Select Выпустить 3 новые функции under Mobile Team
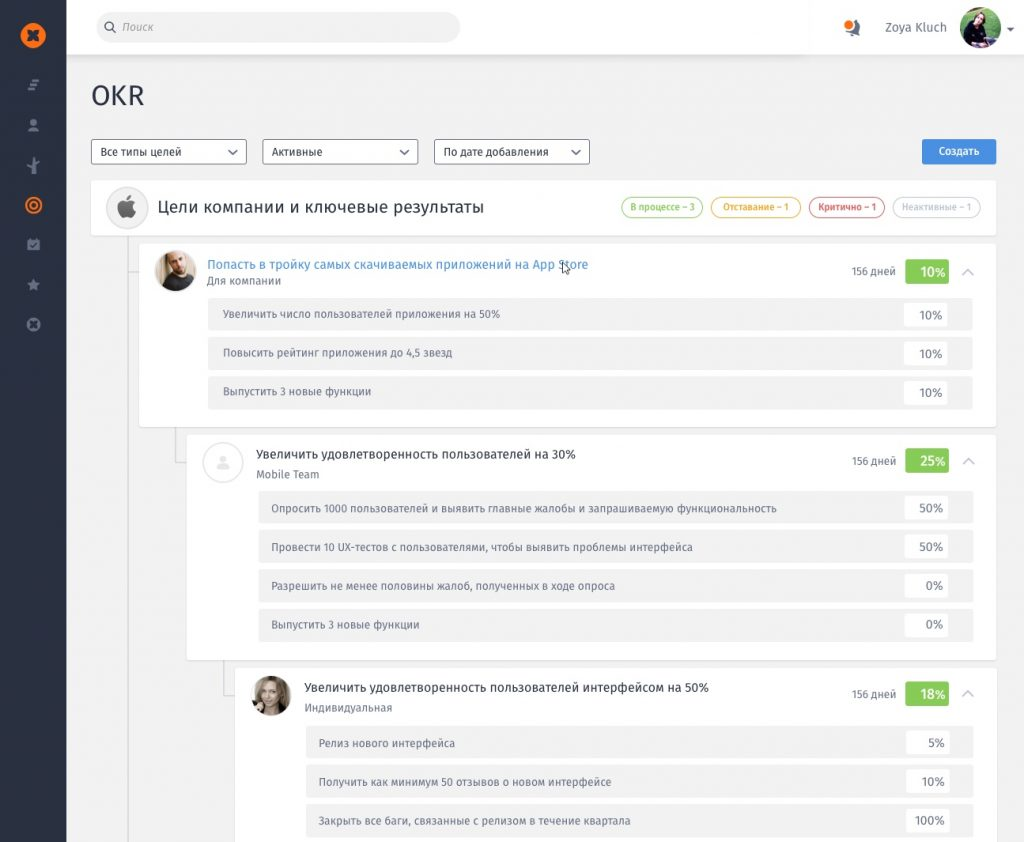 click(615, 624)
